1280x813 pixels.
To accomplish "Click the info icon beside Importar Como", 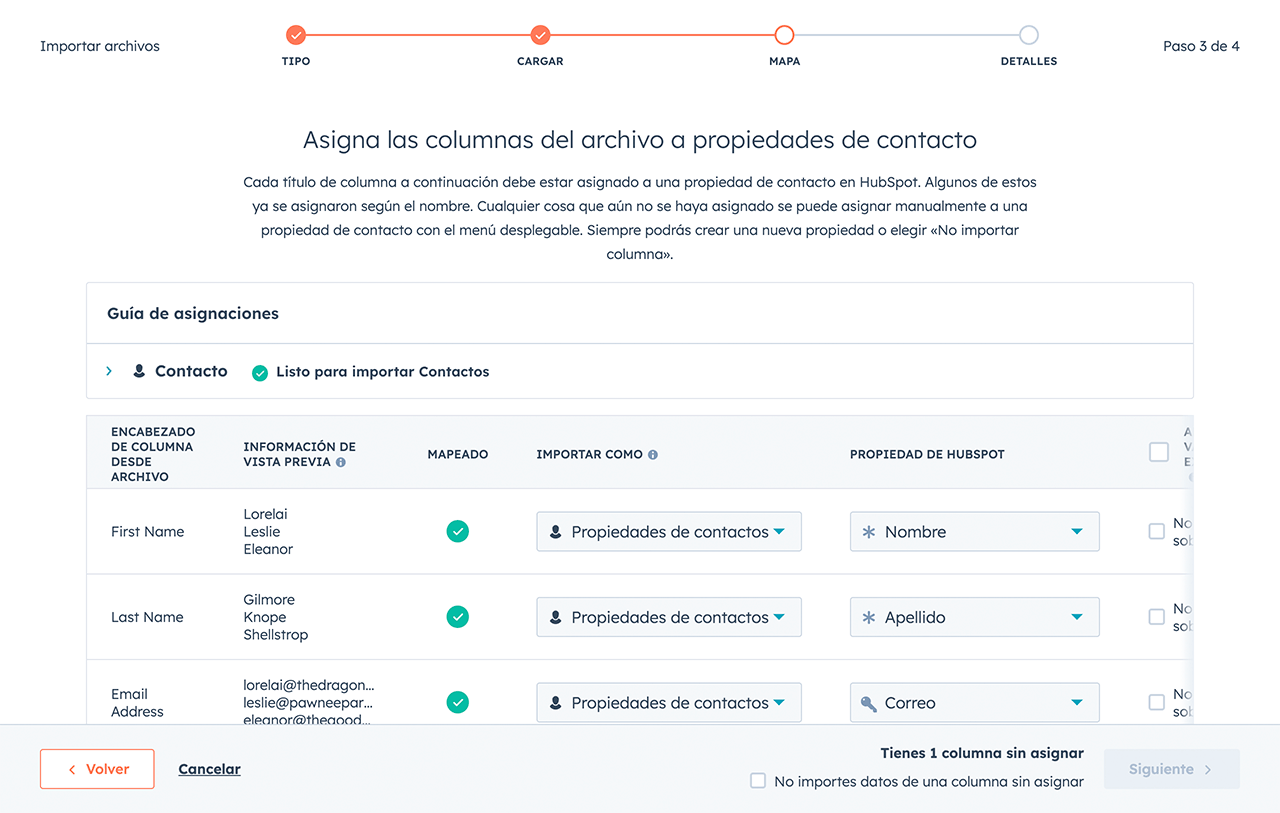I will (x=653, y=455).
